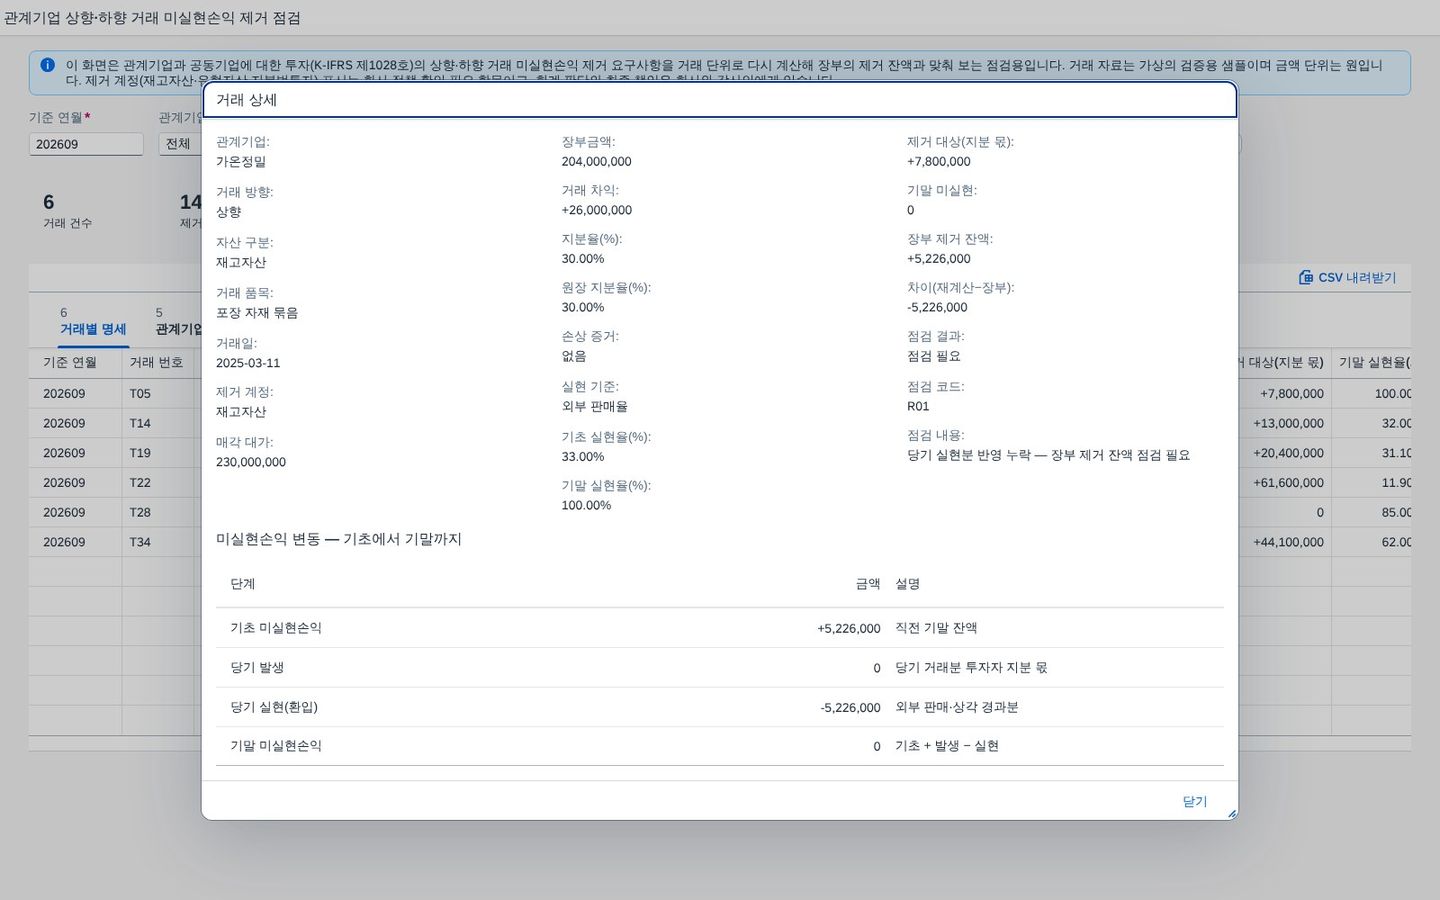Click the 기말 미실현손익 row label
This screenshot has height=900, width=1440.
(x=276, y=746)
